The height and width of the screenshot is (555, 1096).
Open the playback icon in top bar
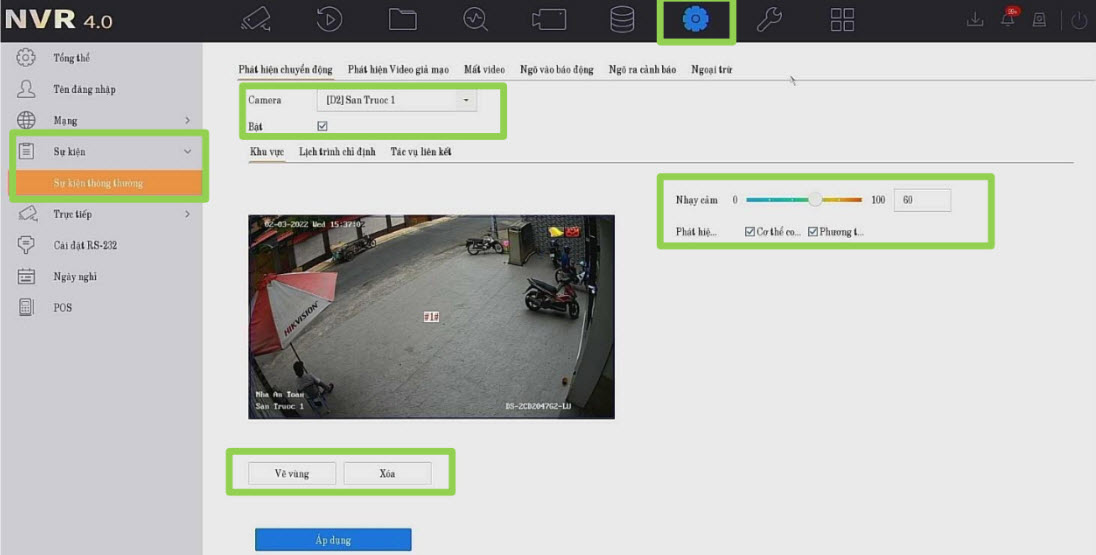coord(329,20)
